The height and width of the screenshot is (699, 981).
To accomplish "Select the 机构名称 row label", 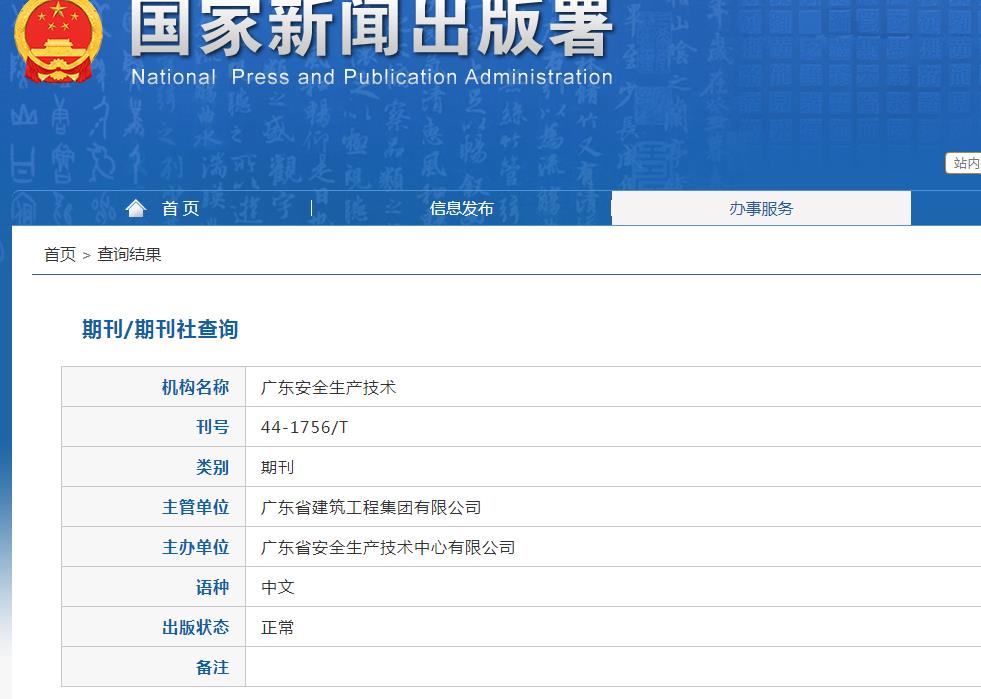I will (x=194, y=387).
